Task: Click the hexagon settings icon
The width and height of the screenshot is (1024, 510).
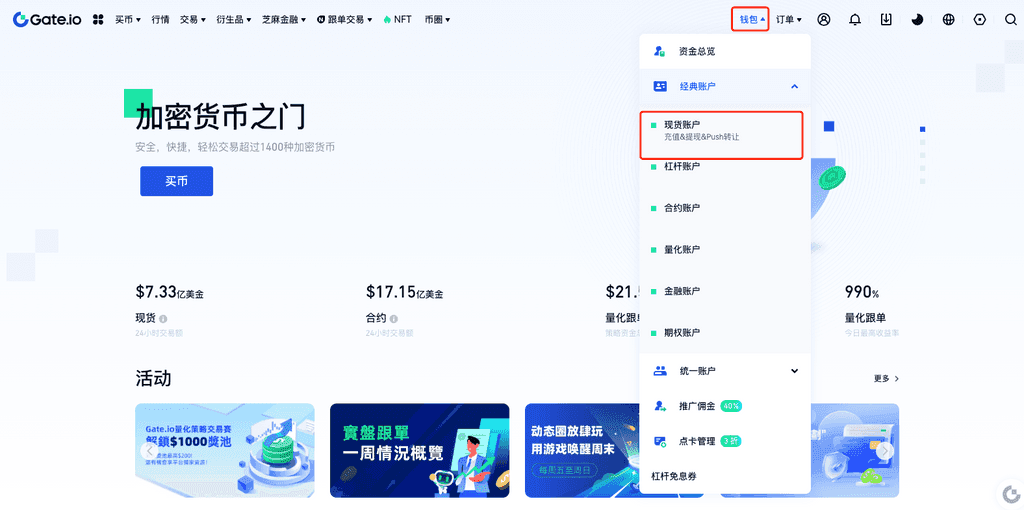Action: point(979,19)
